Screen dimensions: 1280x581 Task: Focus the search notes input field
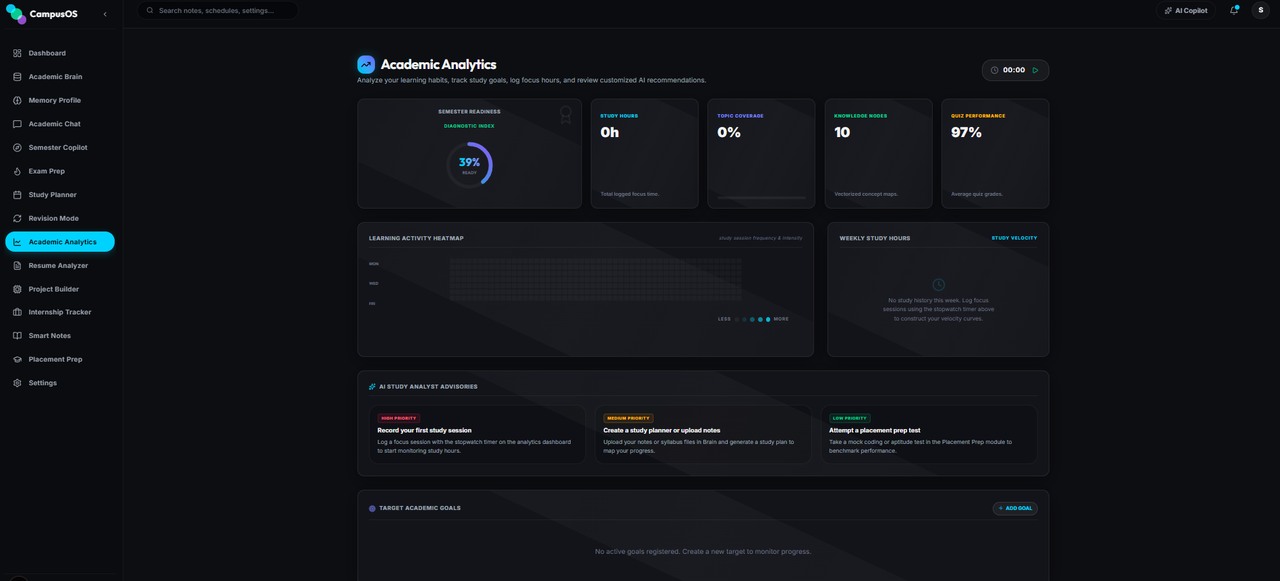tap(217, 11)
